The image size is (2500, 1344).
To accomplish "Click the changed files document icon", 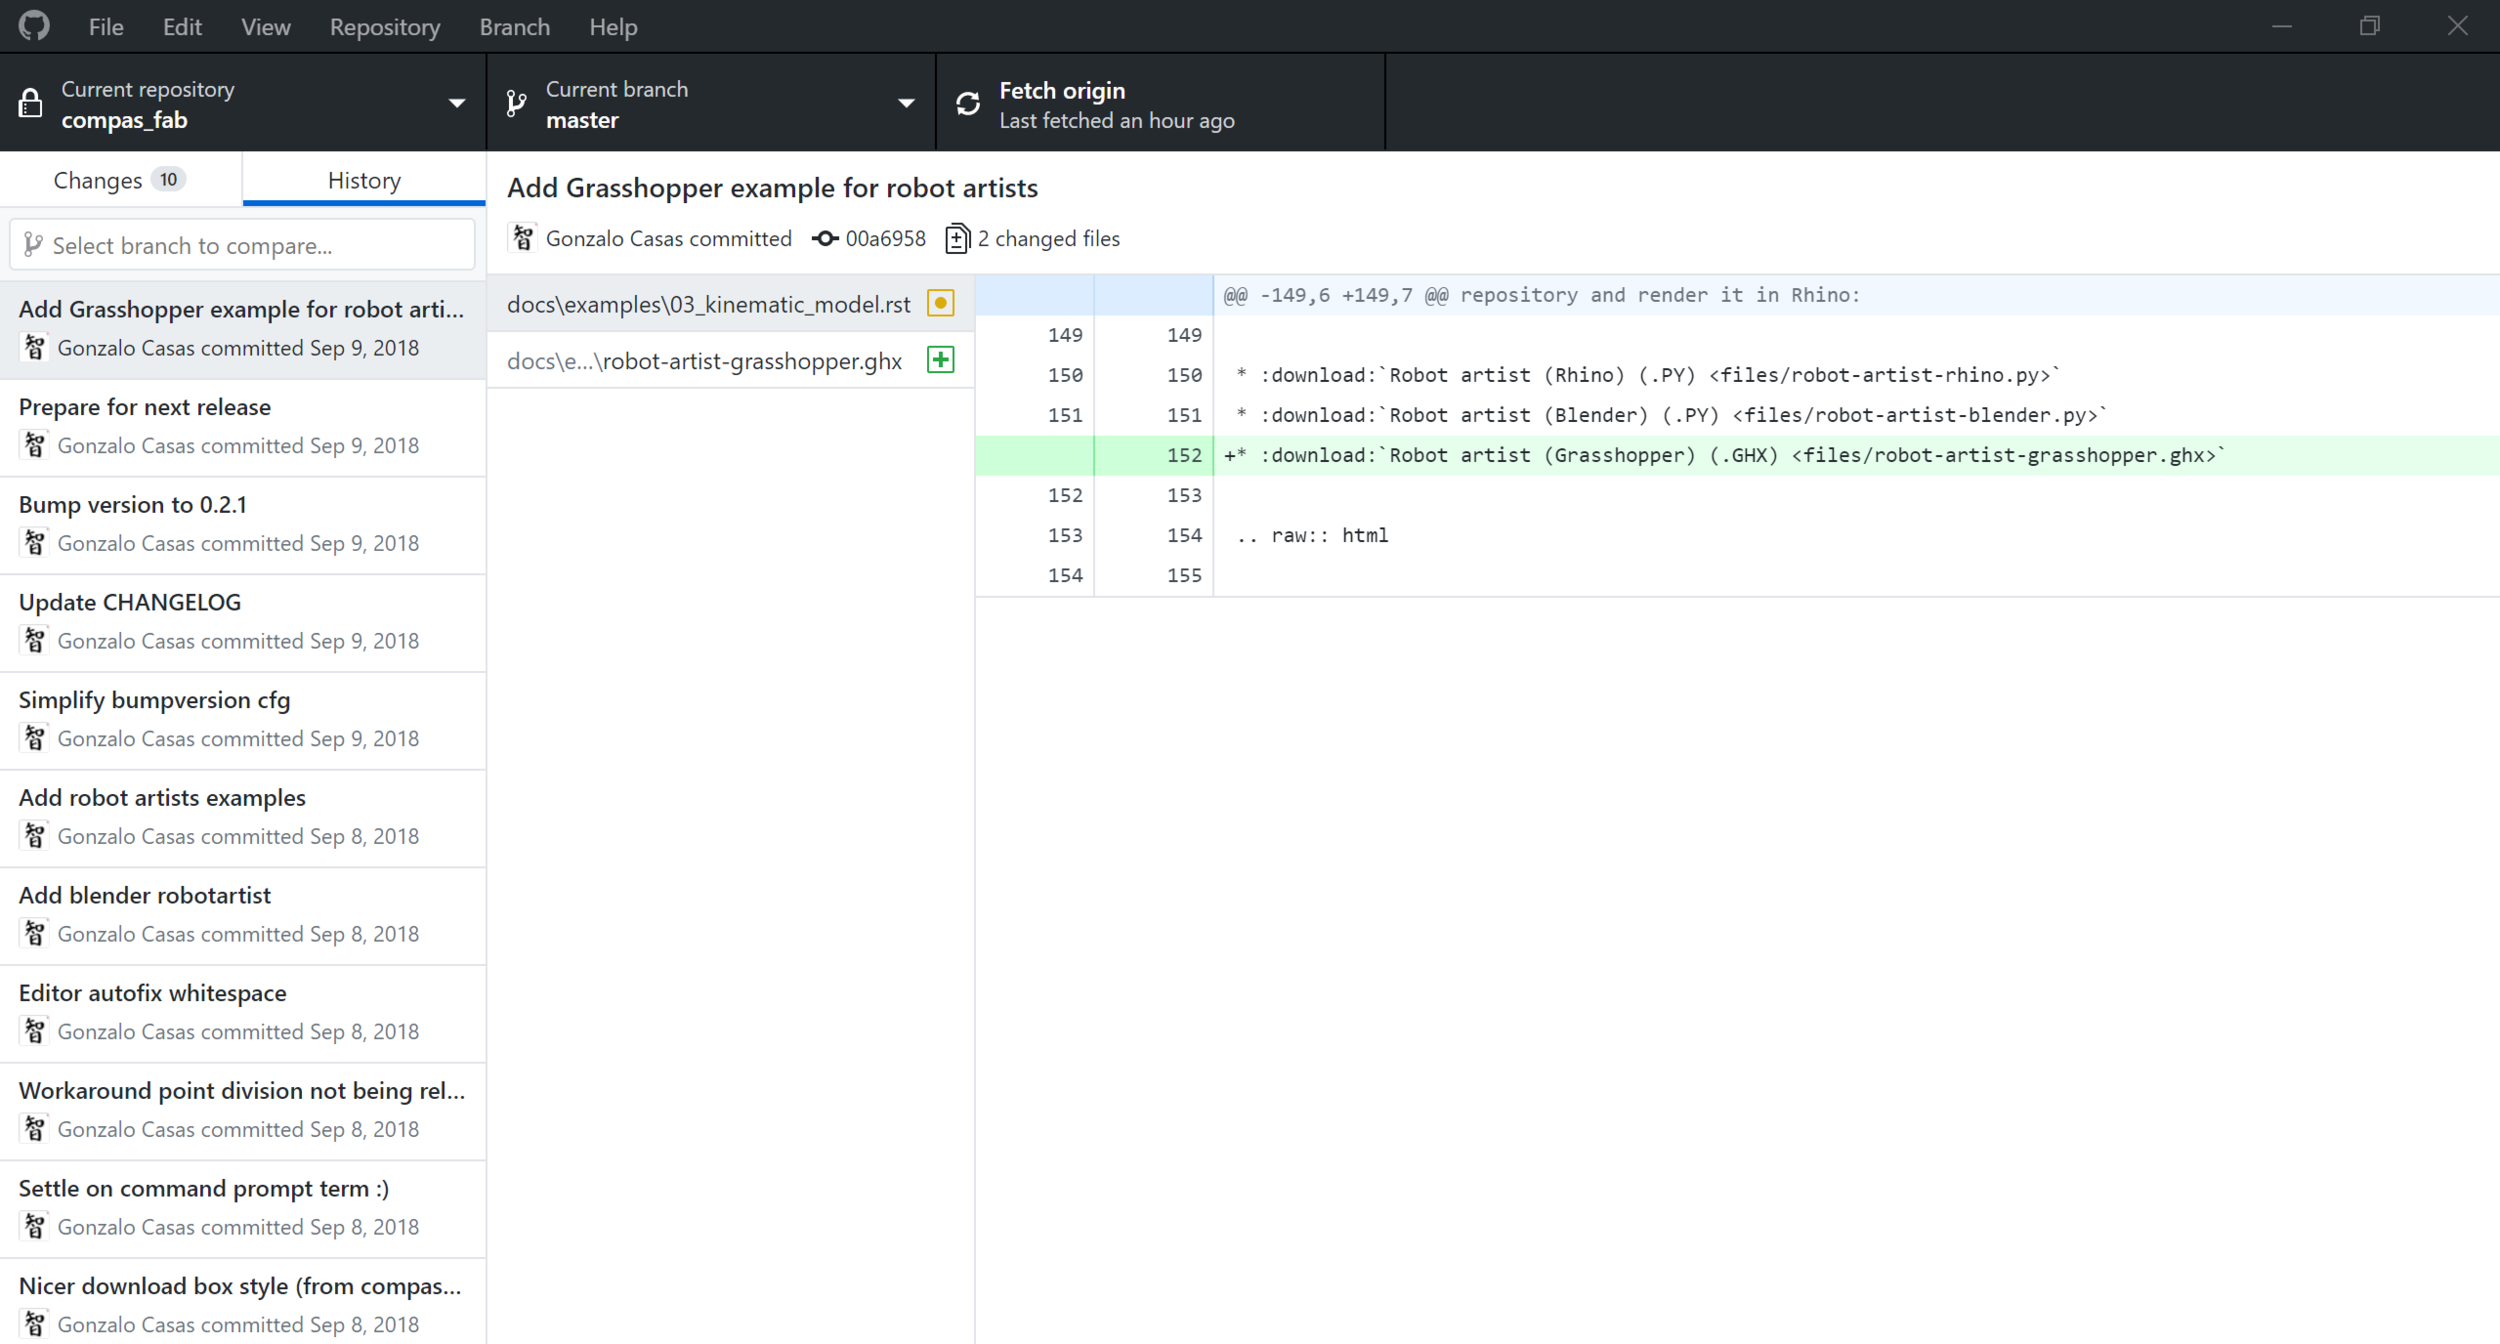I will point(957,238).
